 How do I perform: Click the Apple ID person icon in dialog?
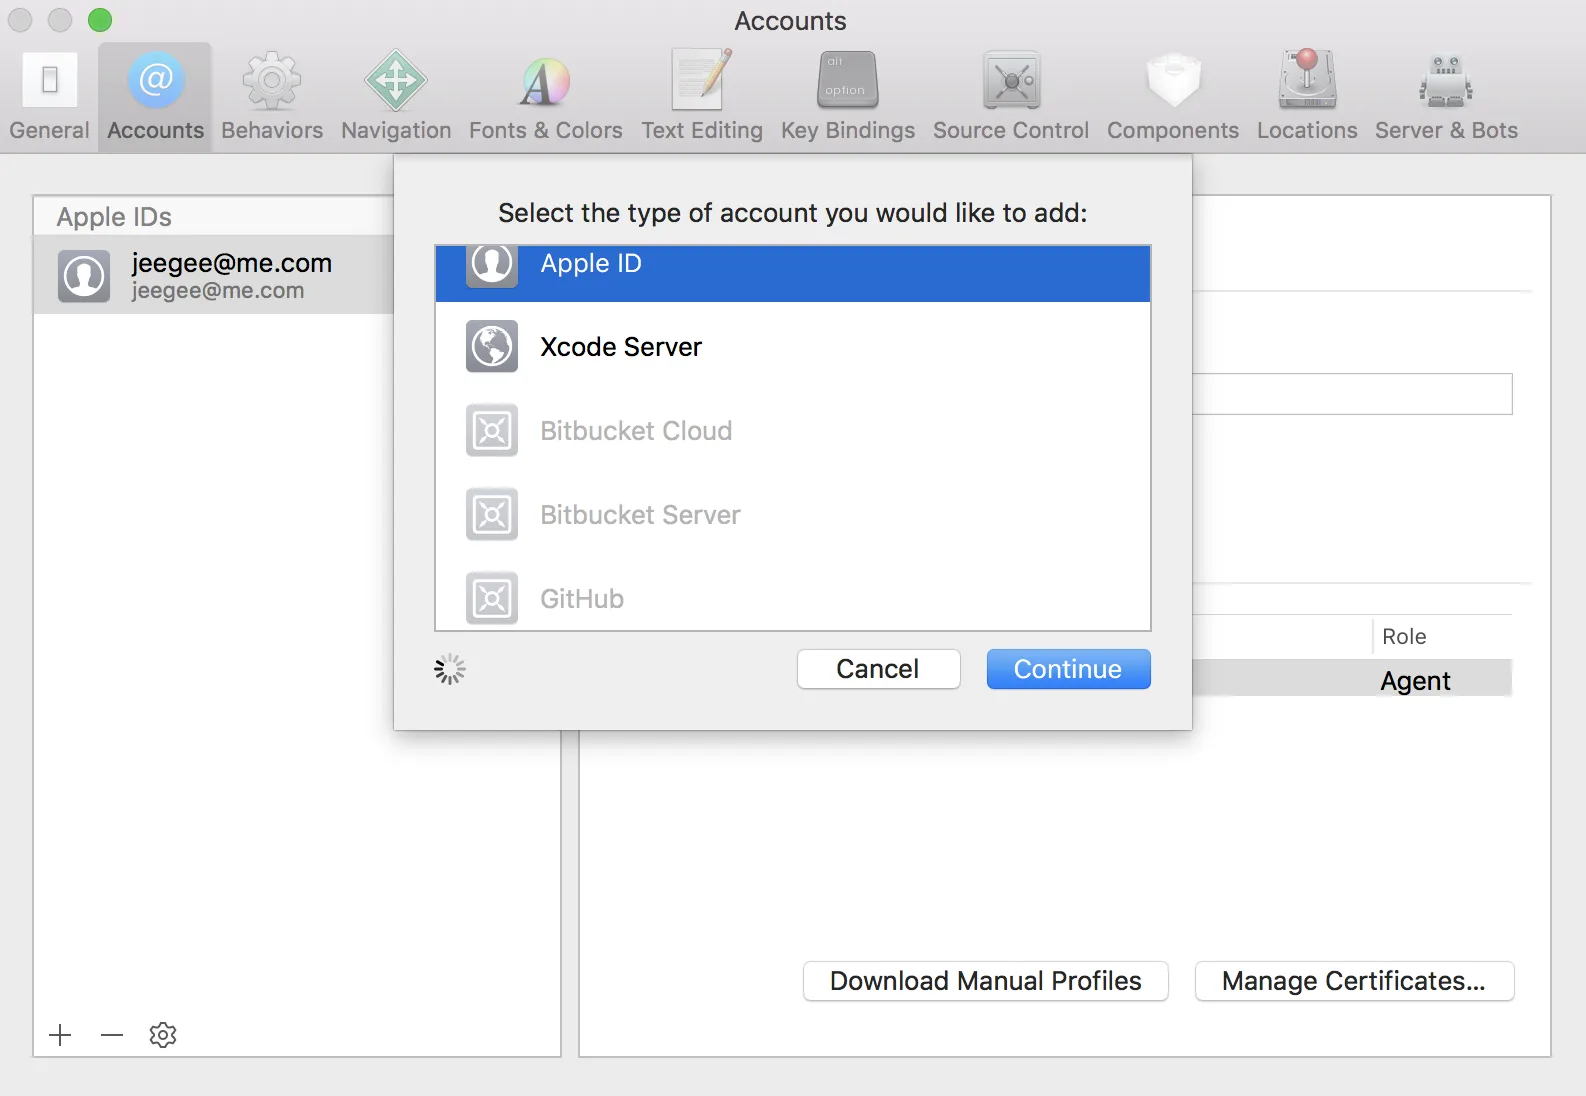pos(492,265)
